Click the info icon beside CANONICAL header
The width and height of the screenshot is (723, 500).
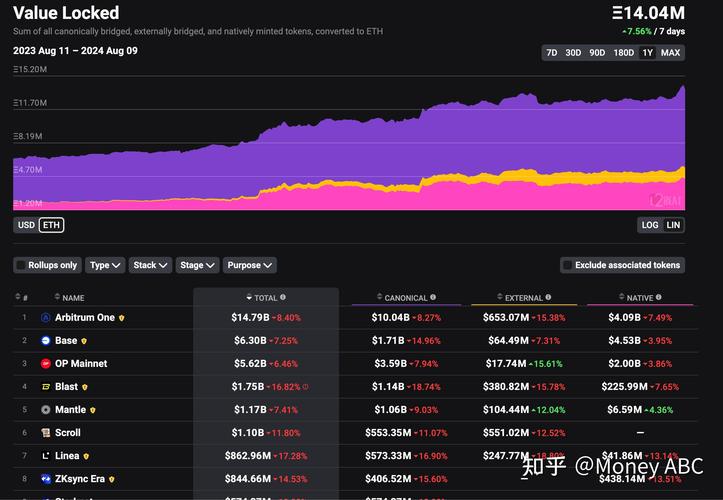click(x=433, y=298)
